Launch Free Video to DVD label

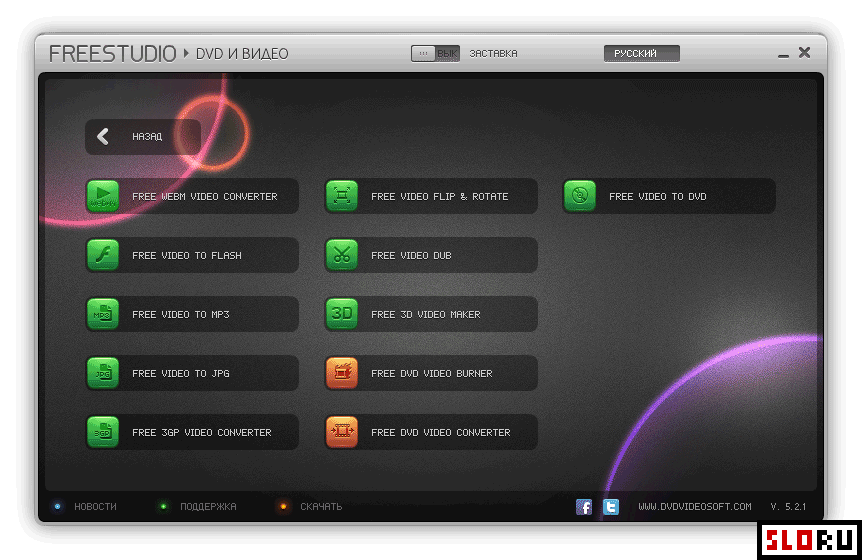point(657,196)
